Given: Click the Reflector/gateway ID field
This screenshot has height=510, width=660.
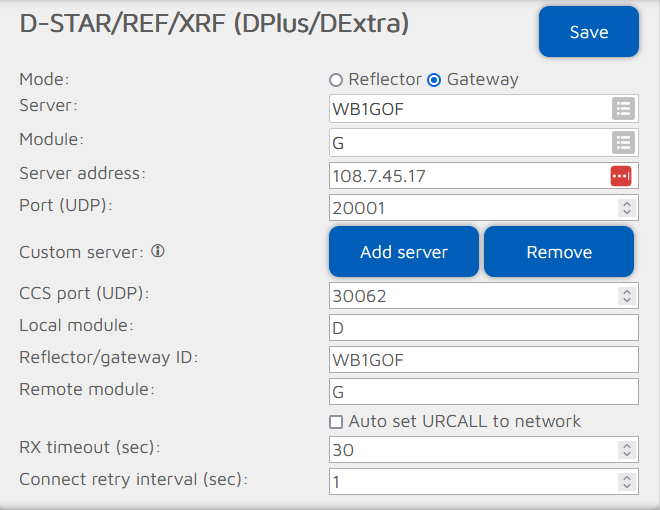Looking at the screenshot, I should point(483,359).
